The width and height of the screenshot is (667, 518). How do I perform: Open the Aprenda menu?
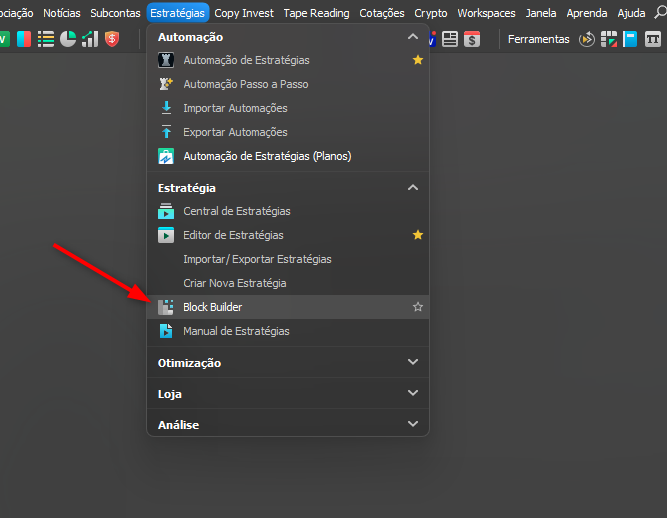(x=587, y=13)
